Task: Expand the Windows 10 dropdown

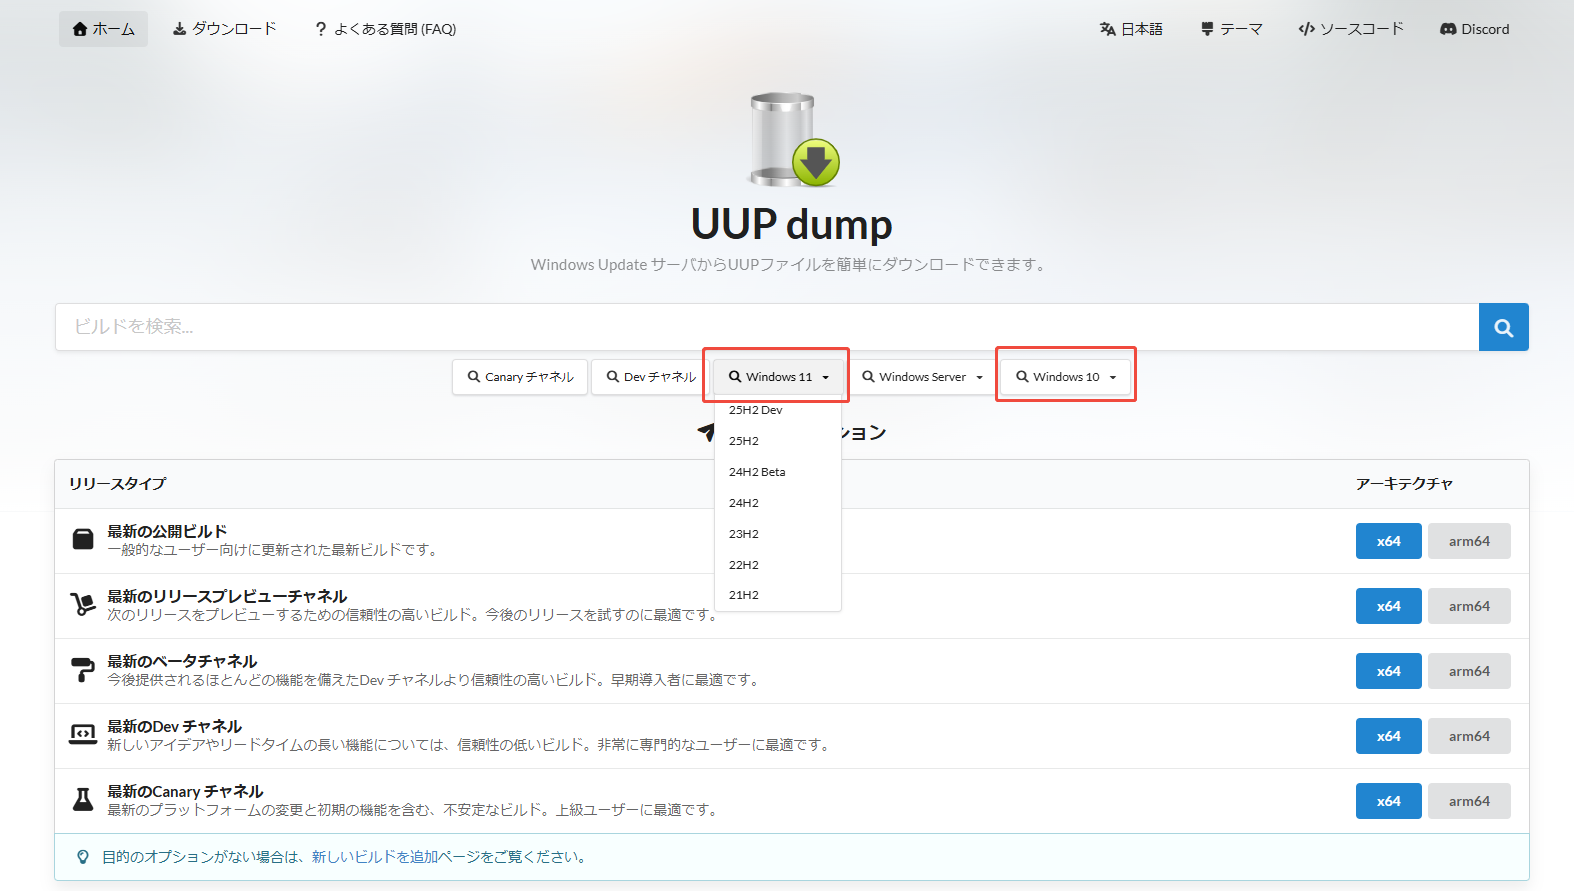Action: click(x=1065, y=377)
